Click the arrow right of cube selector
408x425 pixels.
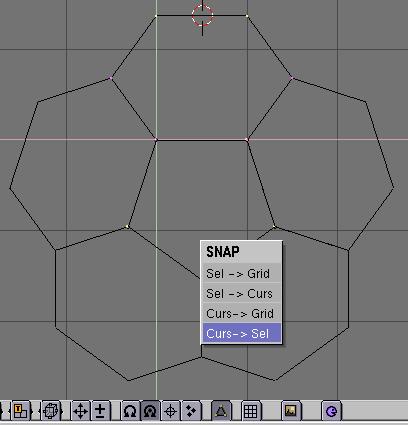coord(61,411)
